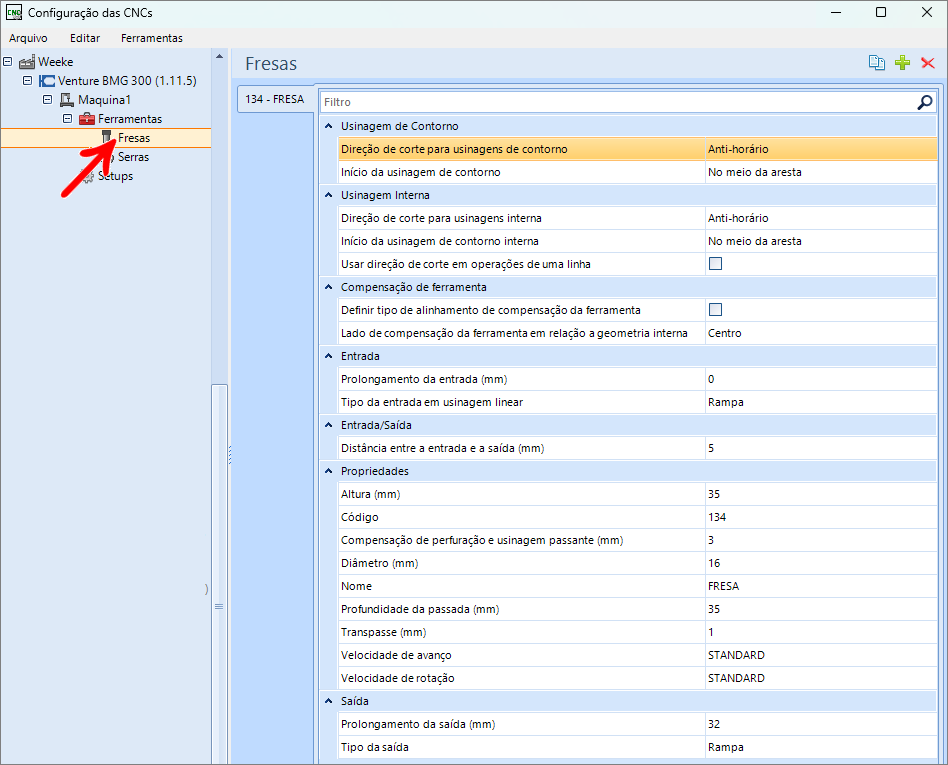The width and height of the screenshot is (948, 765).
Task: Open the Ferramentas menu
Action: point(152,38)
